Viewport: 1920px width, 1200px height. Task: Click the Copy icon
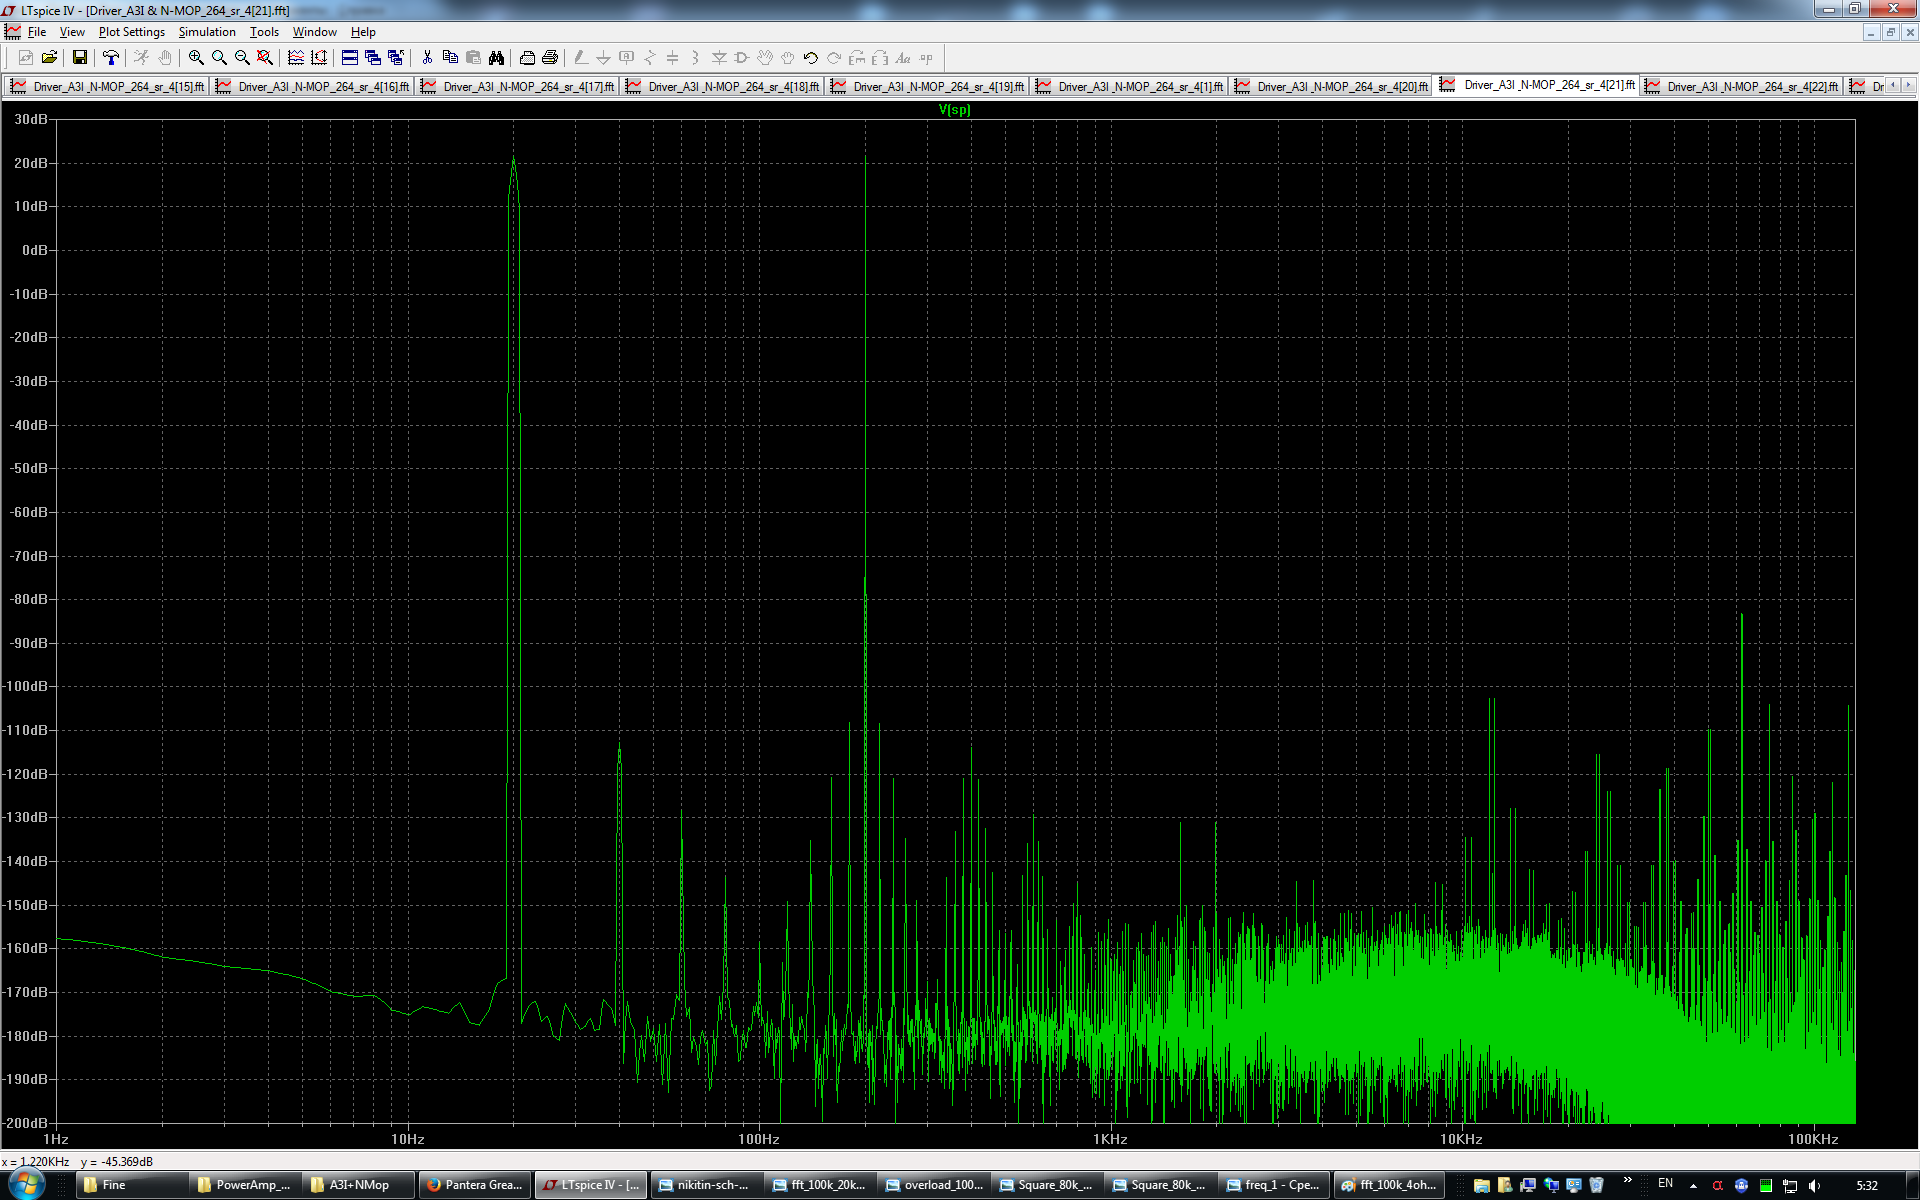[x=450, y=58]
